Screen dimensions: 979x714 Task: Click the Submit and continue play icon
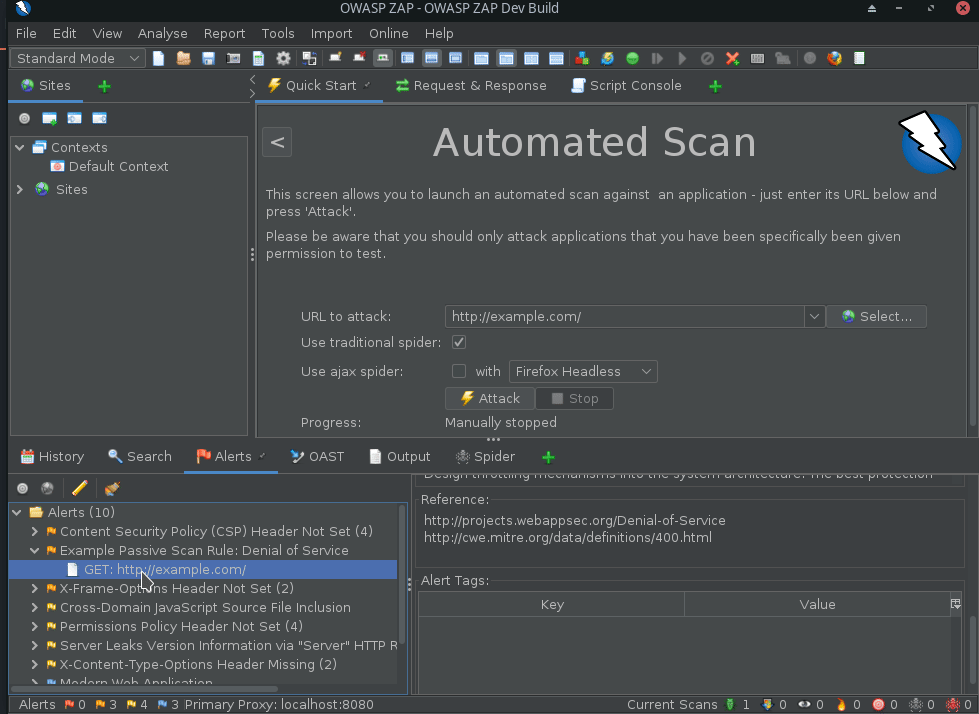tap(682, 59)
